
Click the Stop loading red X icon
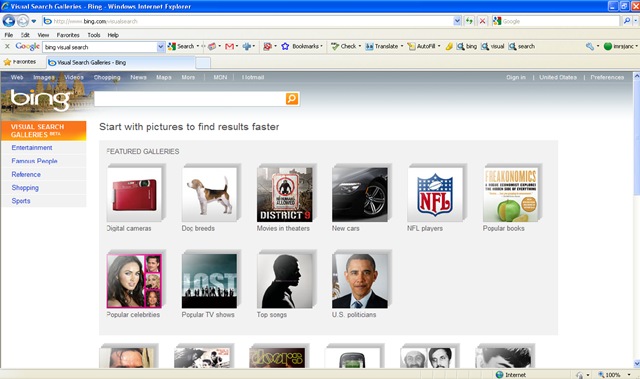[x=482, y=21]
